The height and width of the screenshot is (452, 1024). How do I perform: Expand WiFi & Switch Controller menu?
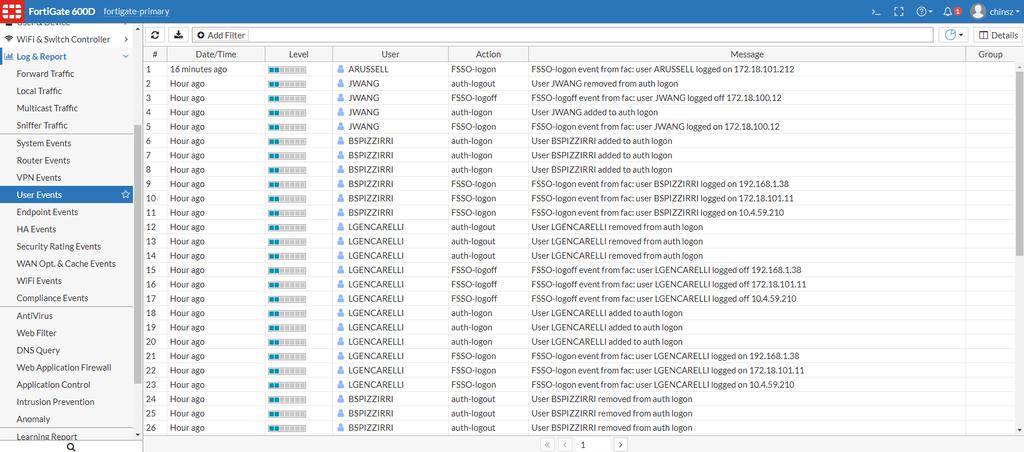66,39
